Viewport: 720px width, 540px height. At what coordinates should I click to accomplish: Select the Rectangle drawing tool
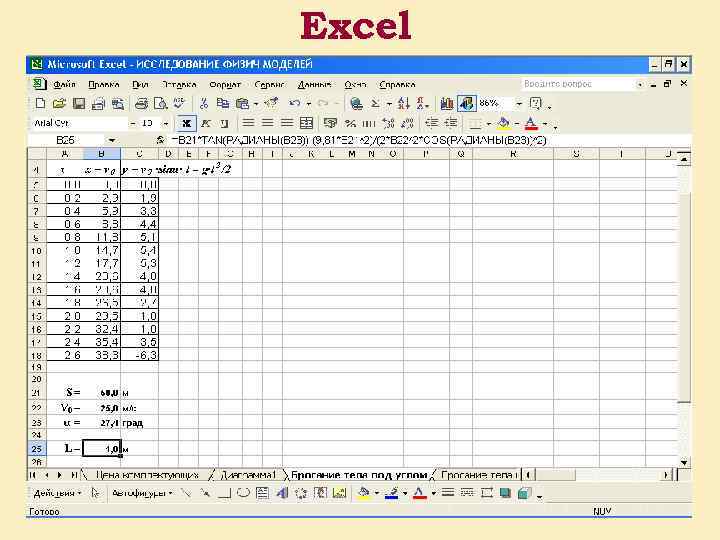[224, 493]
